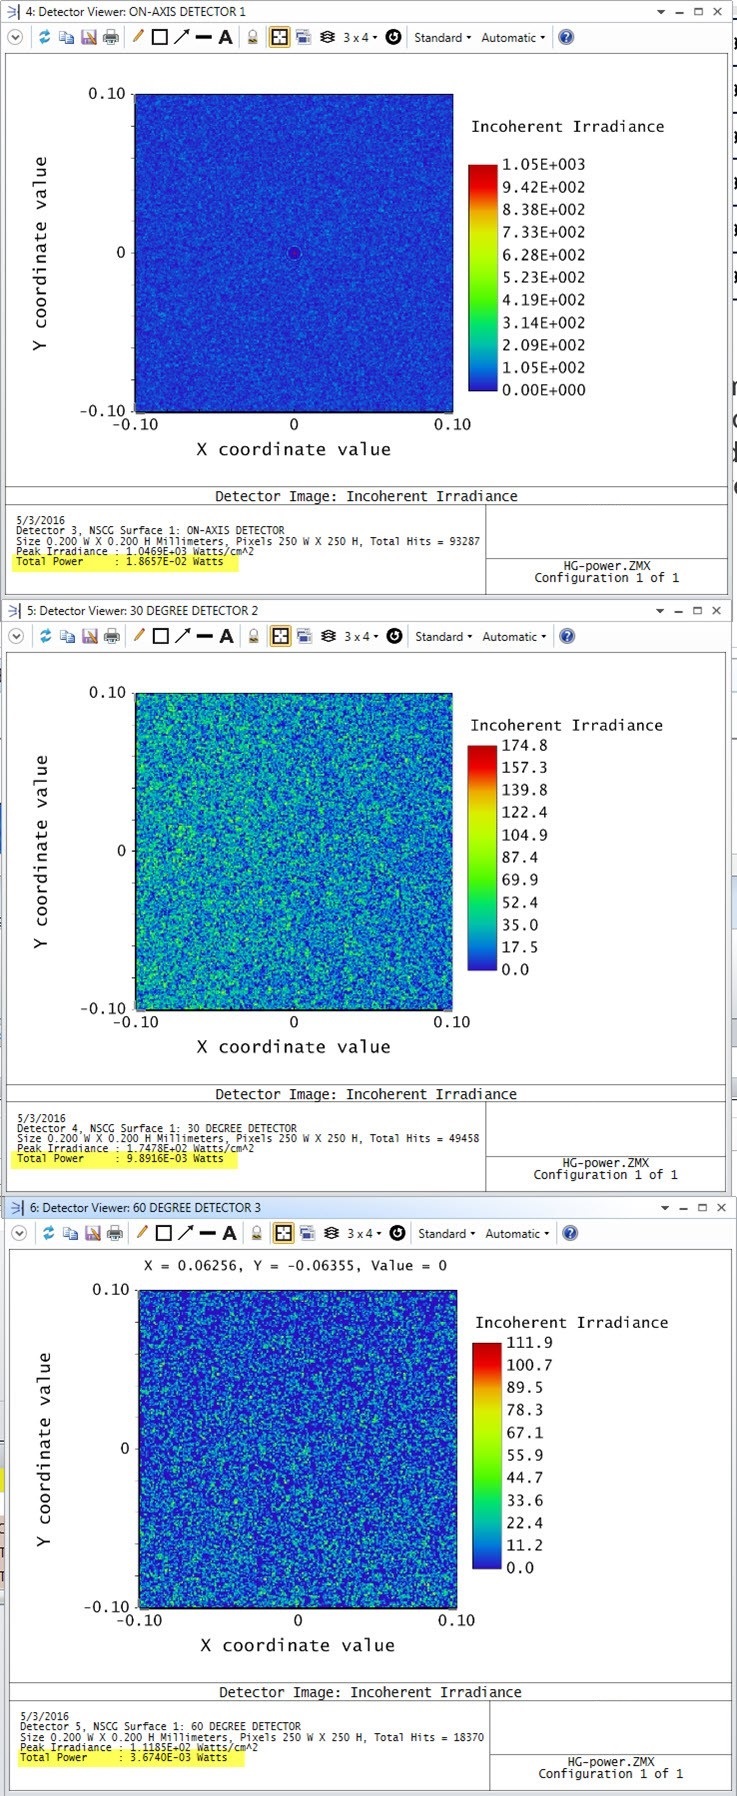Open help in ON-AXIS DETECTOR 1 toolbar
This screenshot has width=737, height=1796.
(566, 37)
